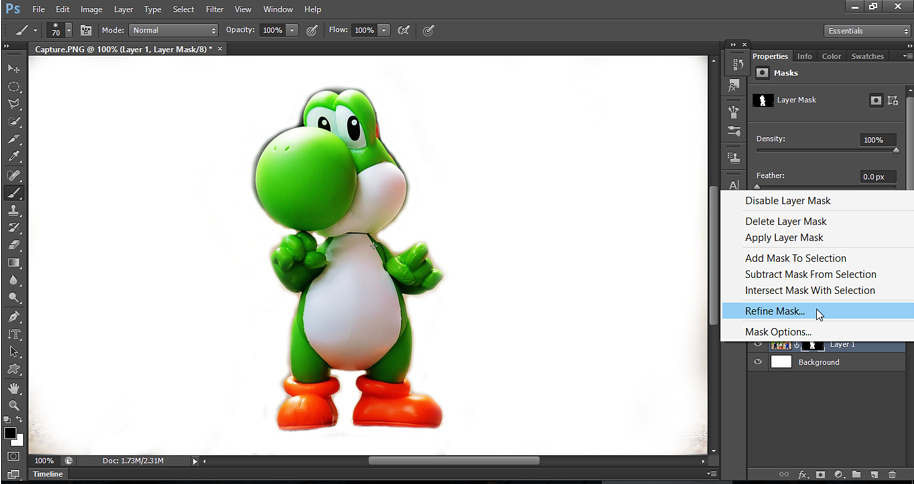Toggle Quick Mask mode
914x484 pixels.
(x=13, y=457)
